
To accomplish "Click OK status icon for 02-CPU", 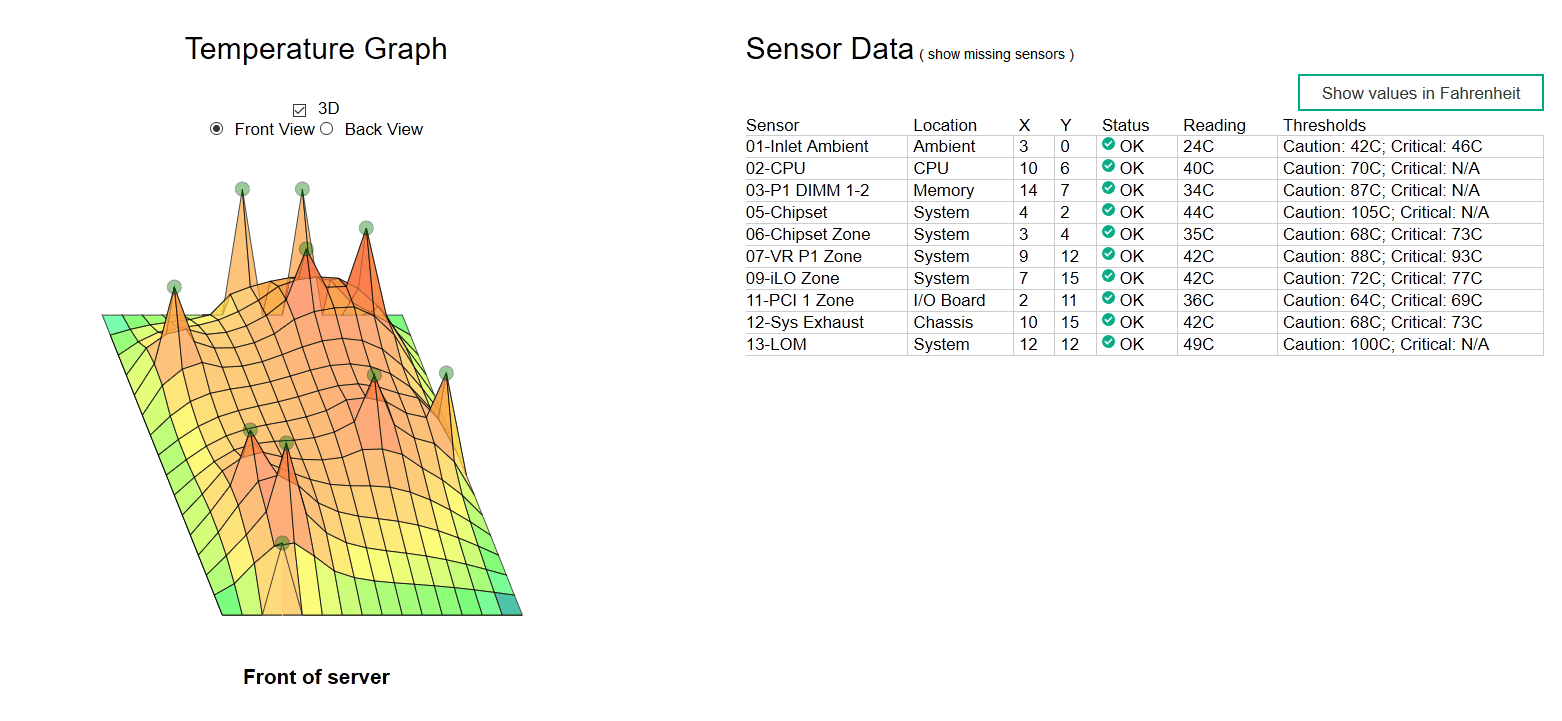I will pos(1108,167).
